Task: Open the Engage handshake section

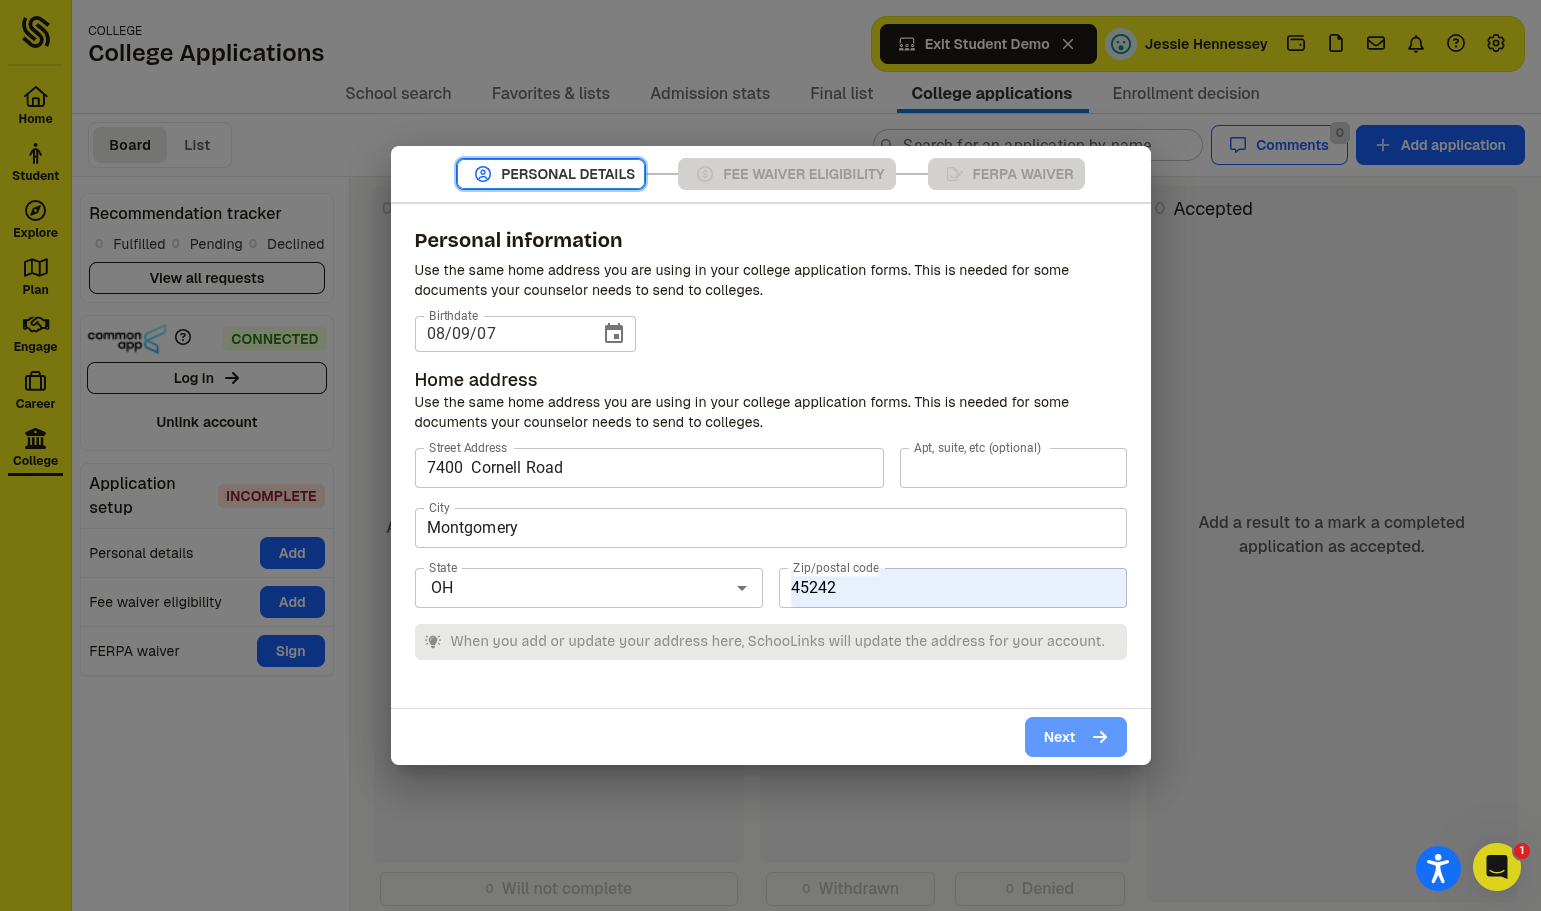Action: (x=35, y=333)
